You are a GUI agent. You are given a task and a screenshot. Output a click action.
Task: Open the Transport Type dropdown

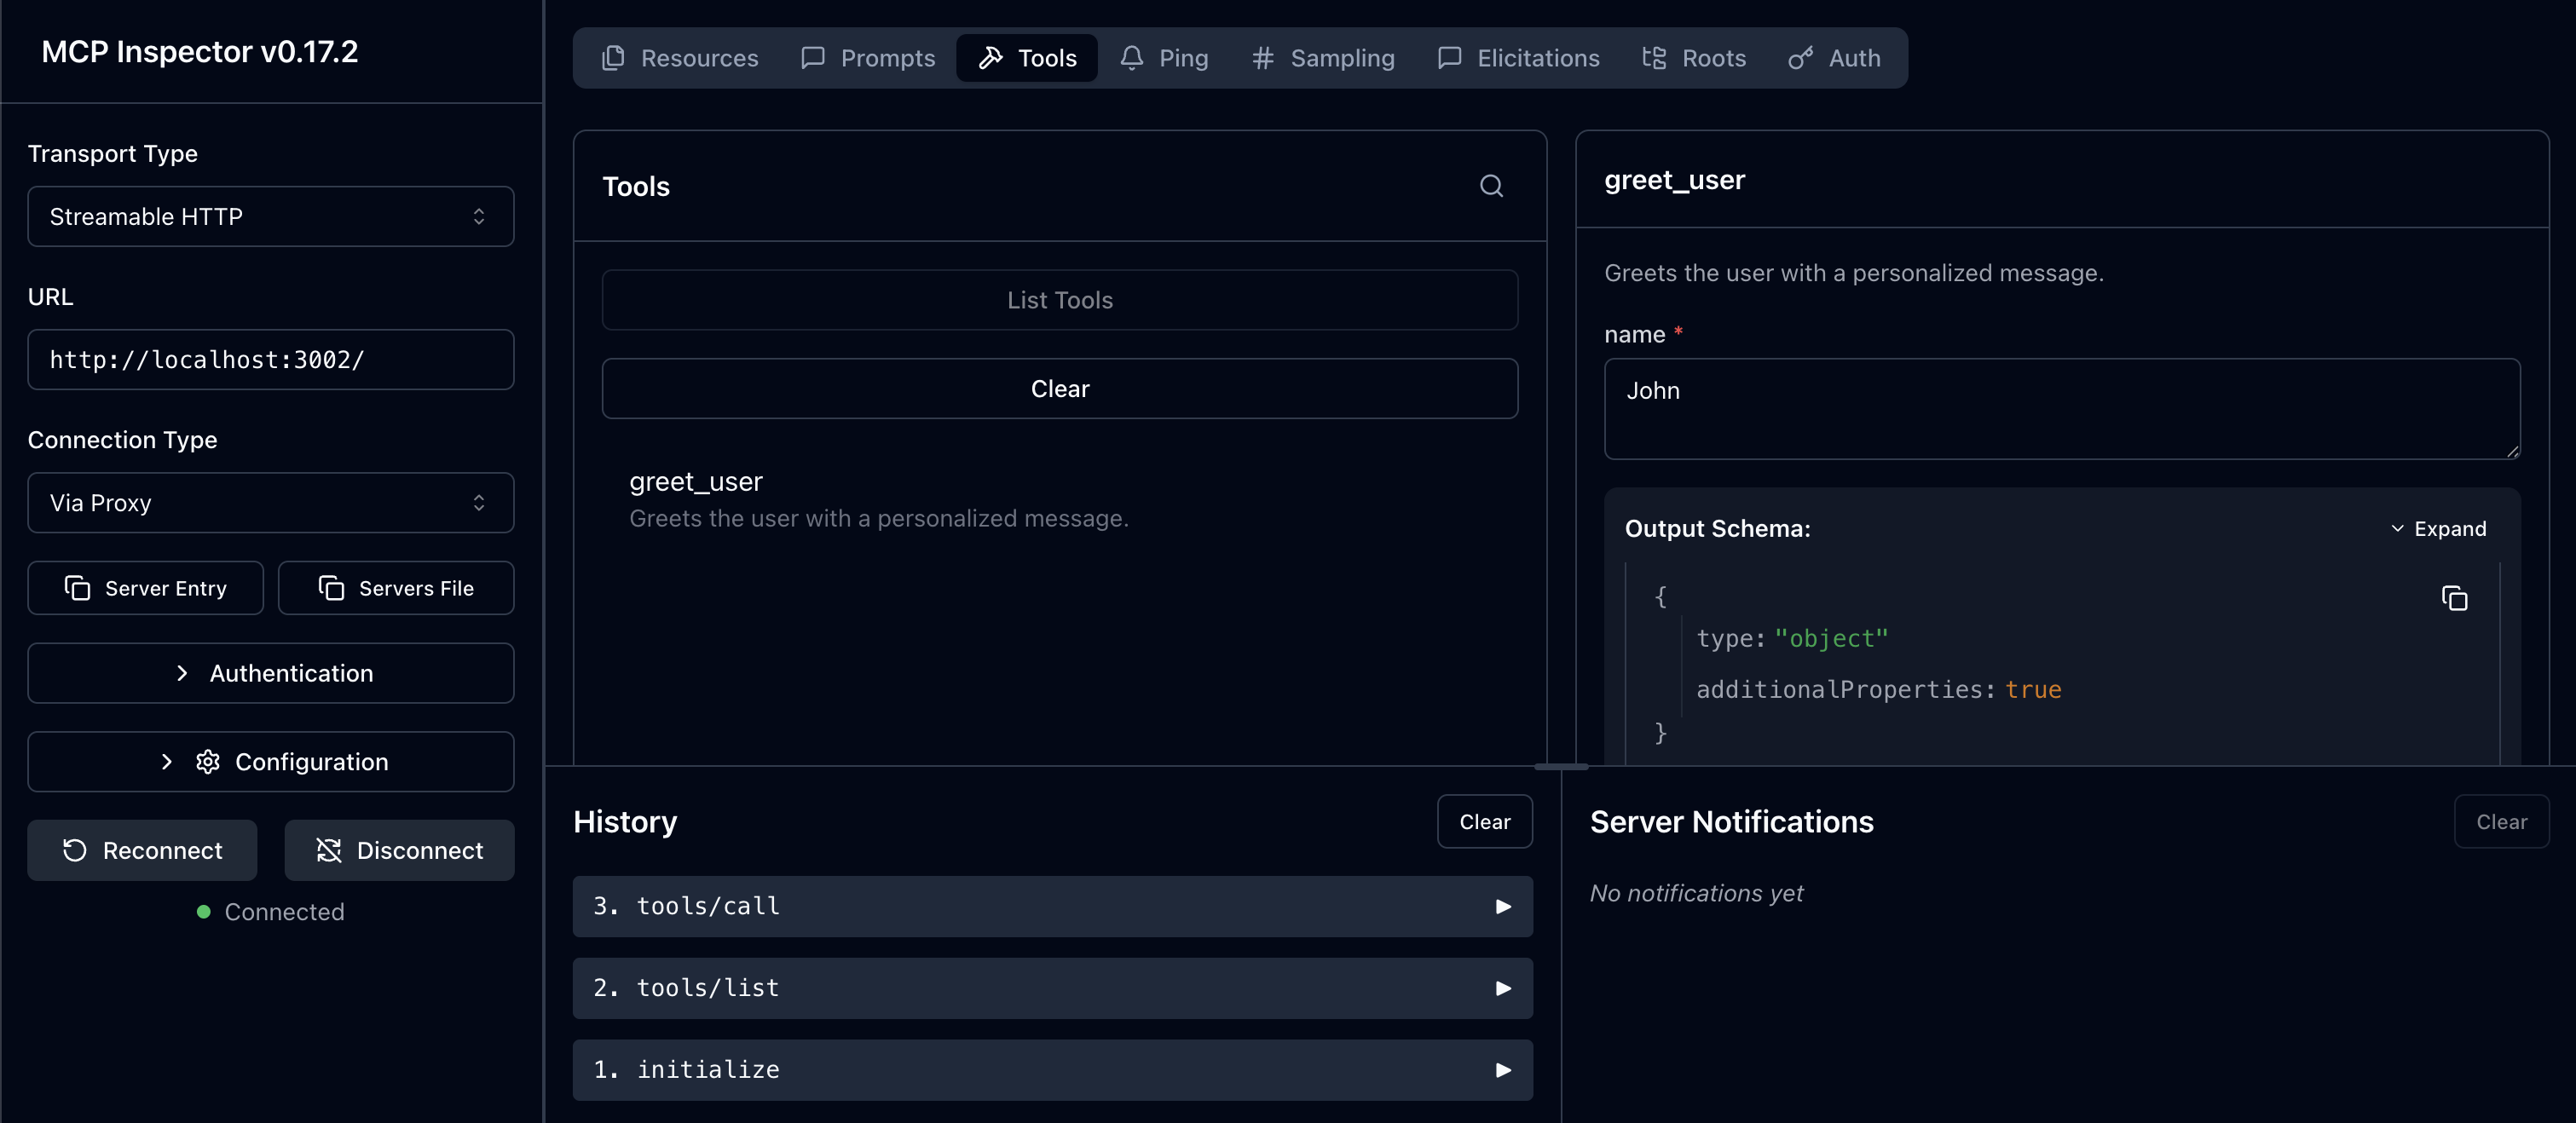tap(270, 216)
